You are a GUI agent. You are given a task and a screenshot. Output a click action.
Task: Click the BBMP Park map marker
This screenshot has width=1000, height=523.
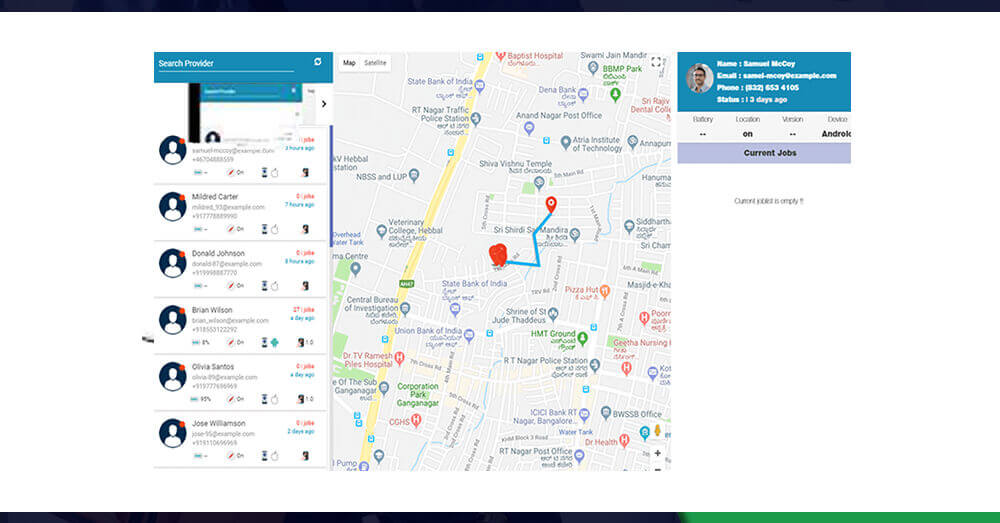click(615, 95)
